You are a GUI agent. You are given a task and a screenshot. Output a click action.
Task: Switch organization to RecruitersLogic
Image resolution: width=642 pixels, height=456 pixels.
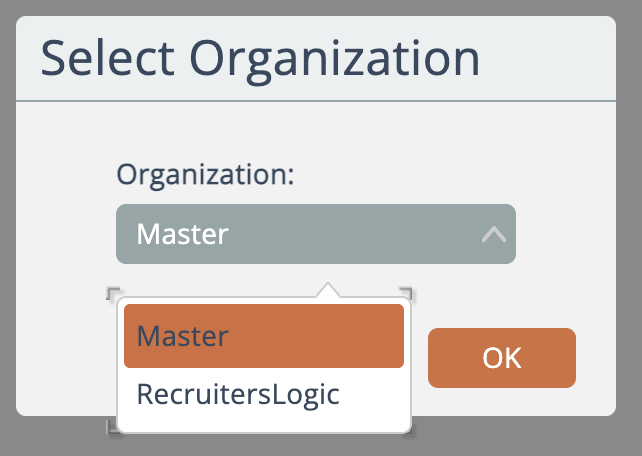click(238, 394)
